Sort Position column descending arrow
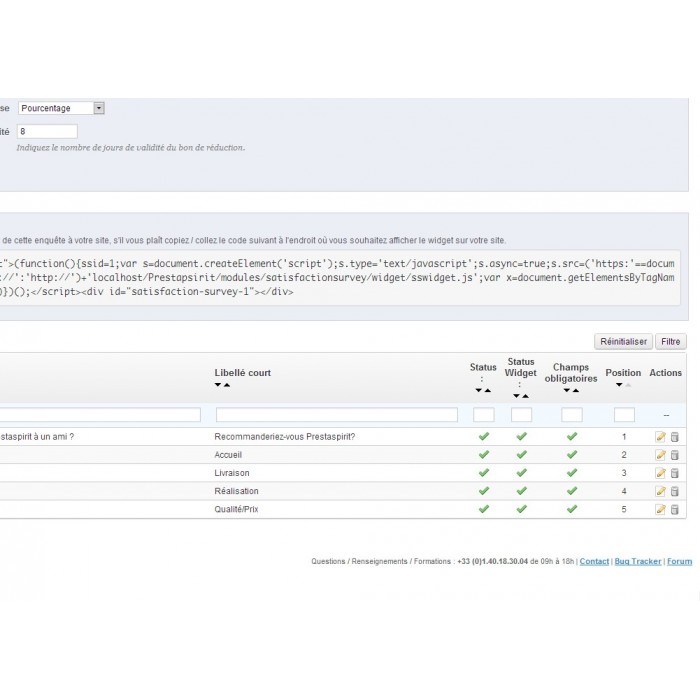 (619, 385)
